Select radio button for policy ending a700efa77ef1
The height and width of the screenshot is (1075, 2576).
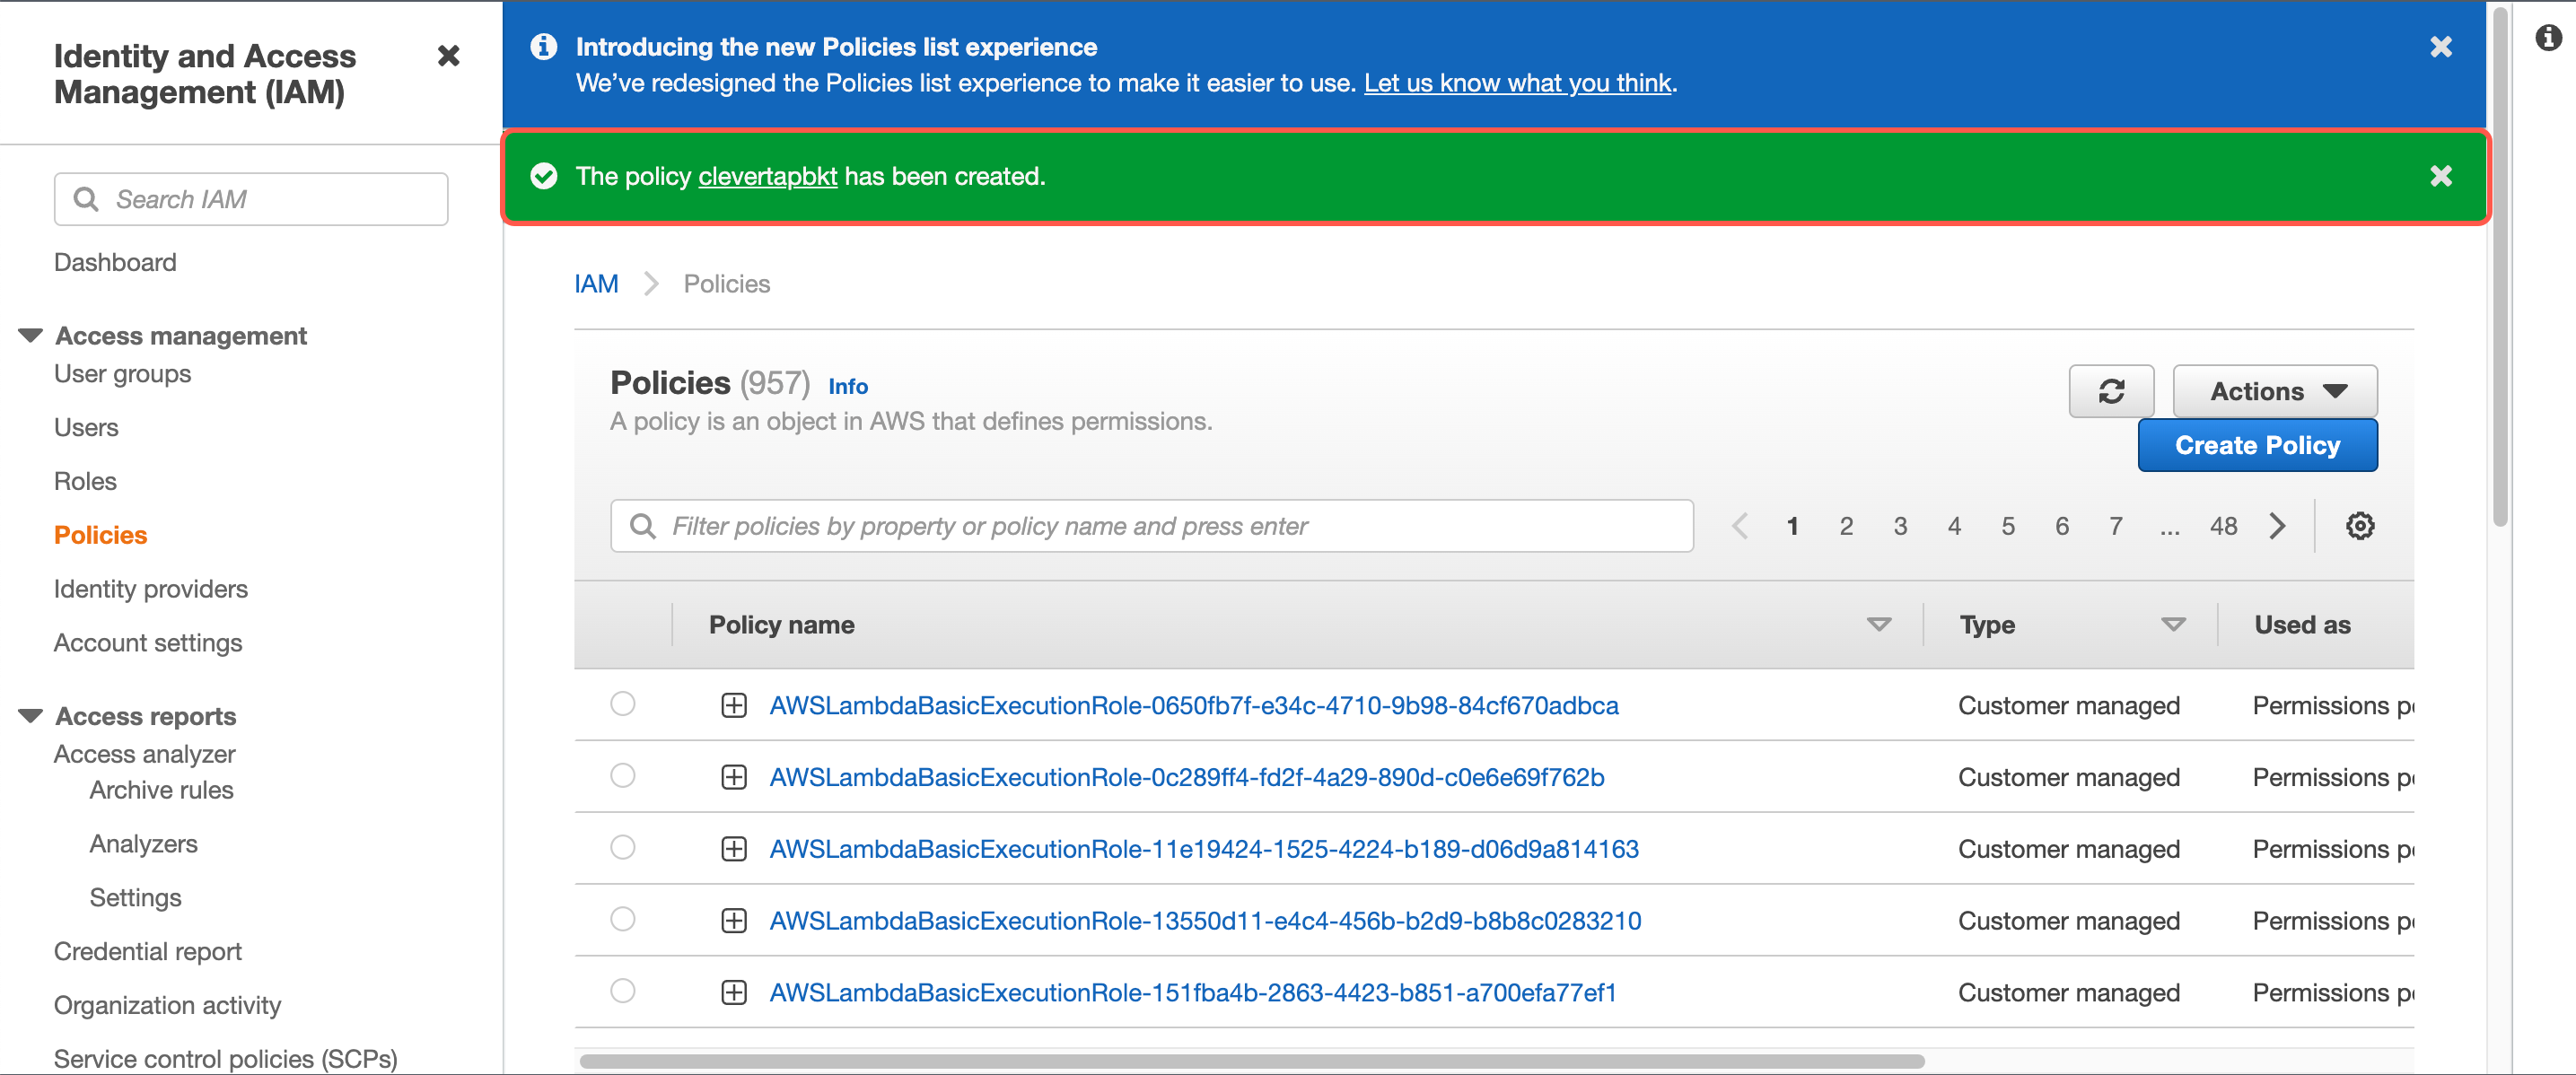623,991
